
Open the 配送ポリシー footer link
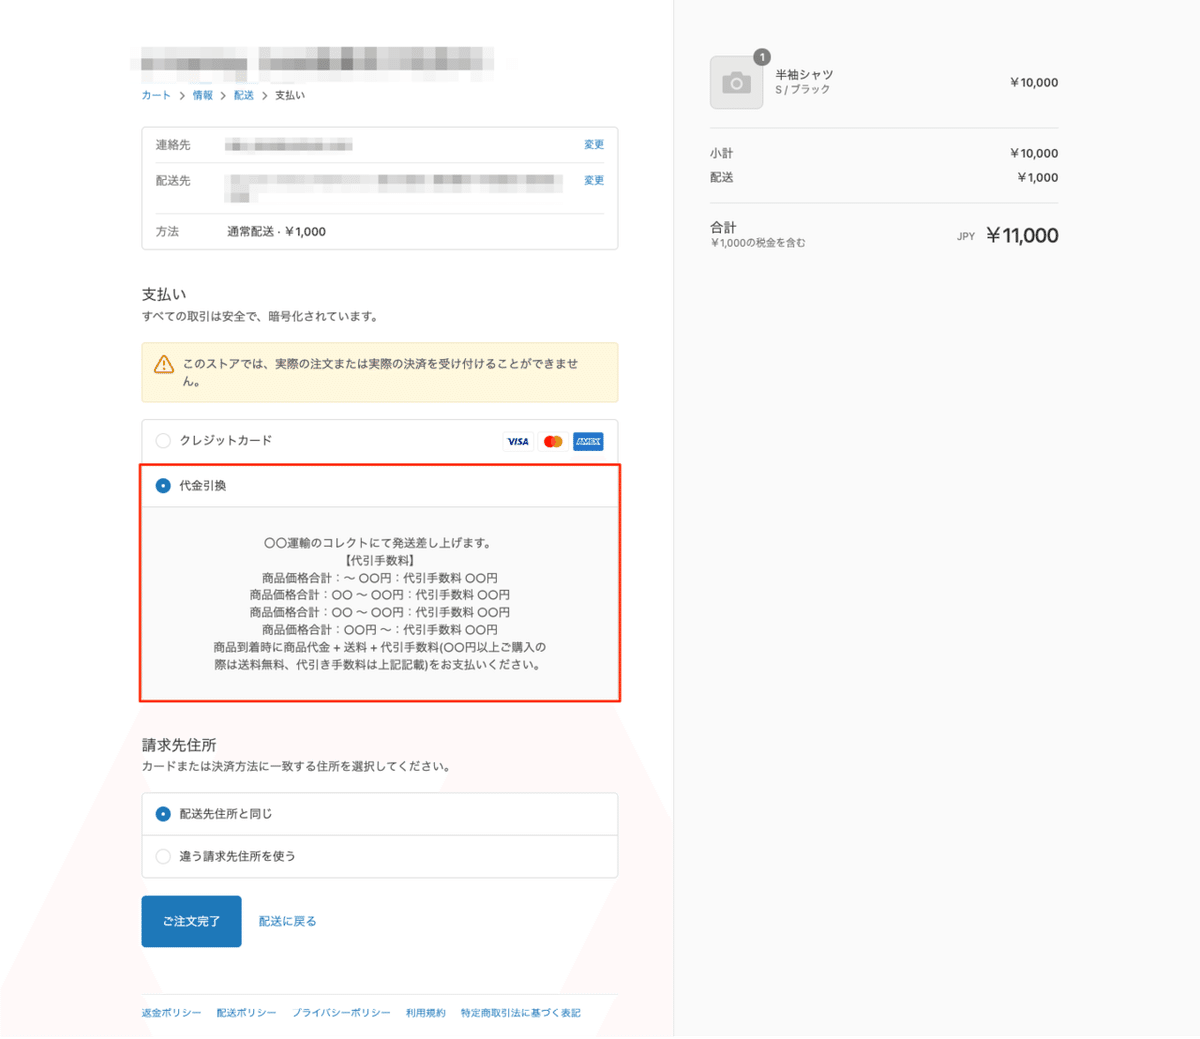pyautogui.click(x=246, y=1013)
